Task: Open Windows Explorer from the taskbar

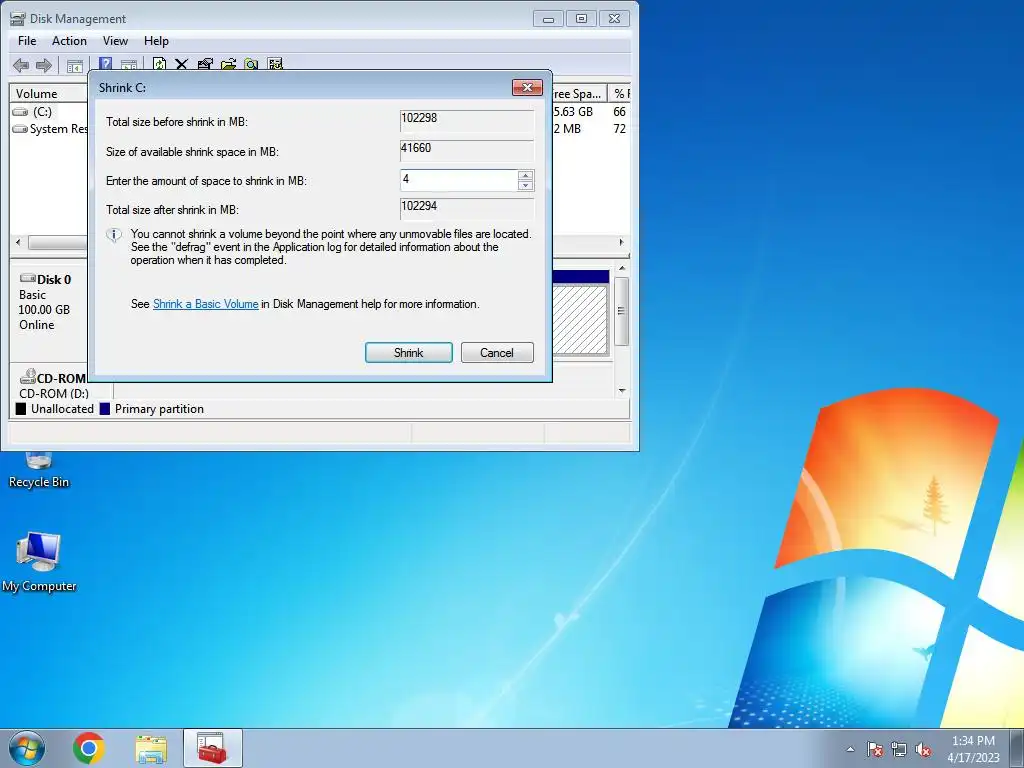Action: coord(151,748)
